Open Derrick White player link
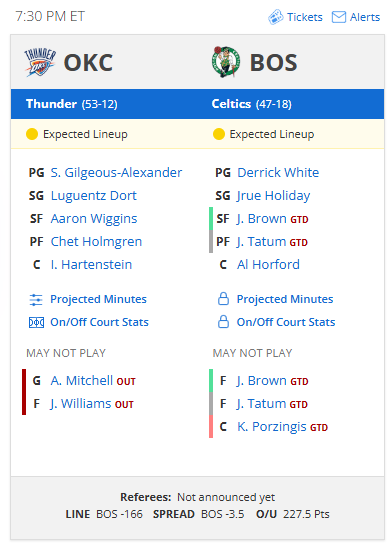This screenshot has height=548, width=391. click(x=278, y=173)
